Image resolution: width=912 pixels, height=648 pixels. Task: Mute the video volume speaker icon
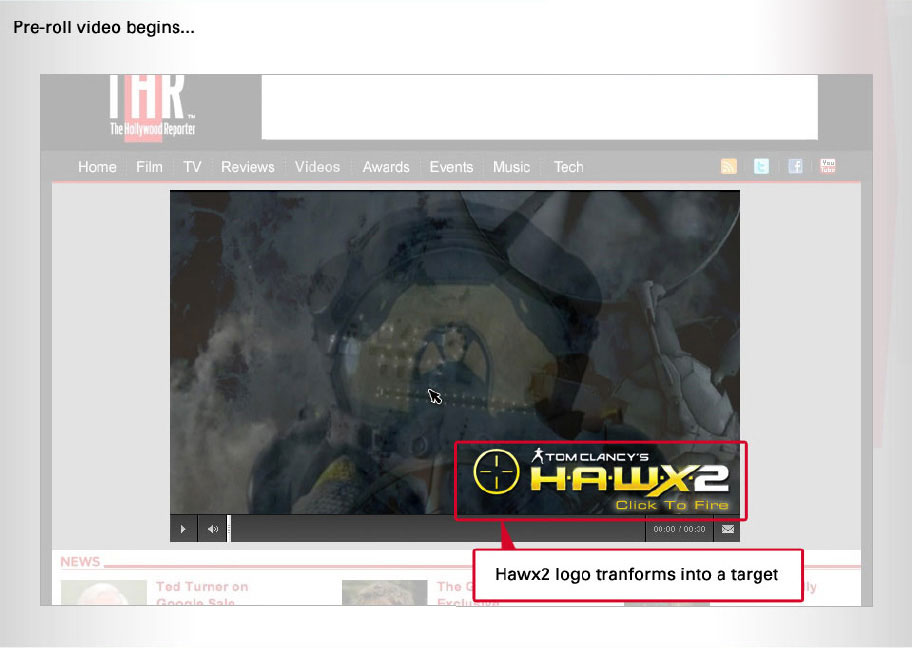click(213, 529)
